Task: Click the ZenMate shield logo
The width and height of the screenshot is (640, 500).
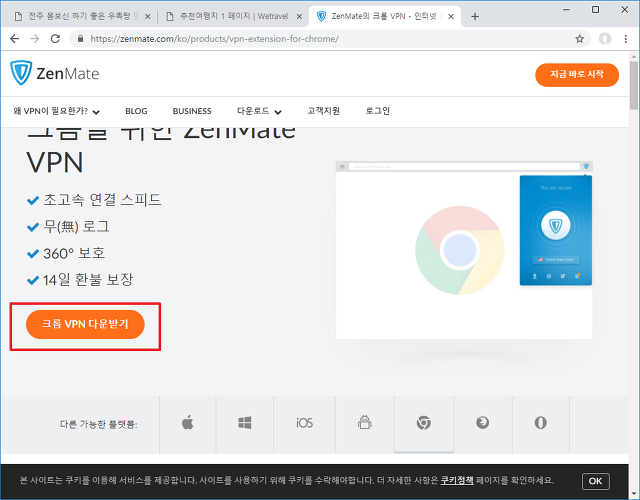Action: 21,73
